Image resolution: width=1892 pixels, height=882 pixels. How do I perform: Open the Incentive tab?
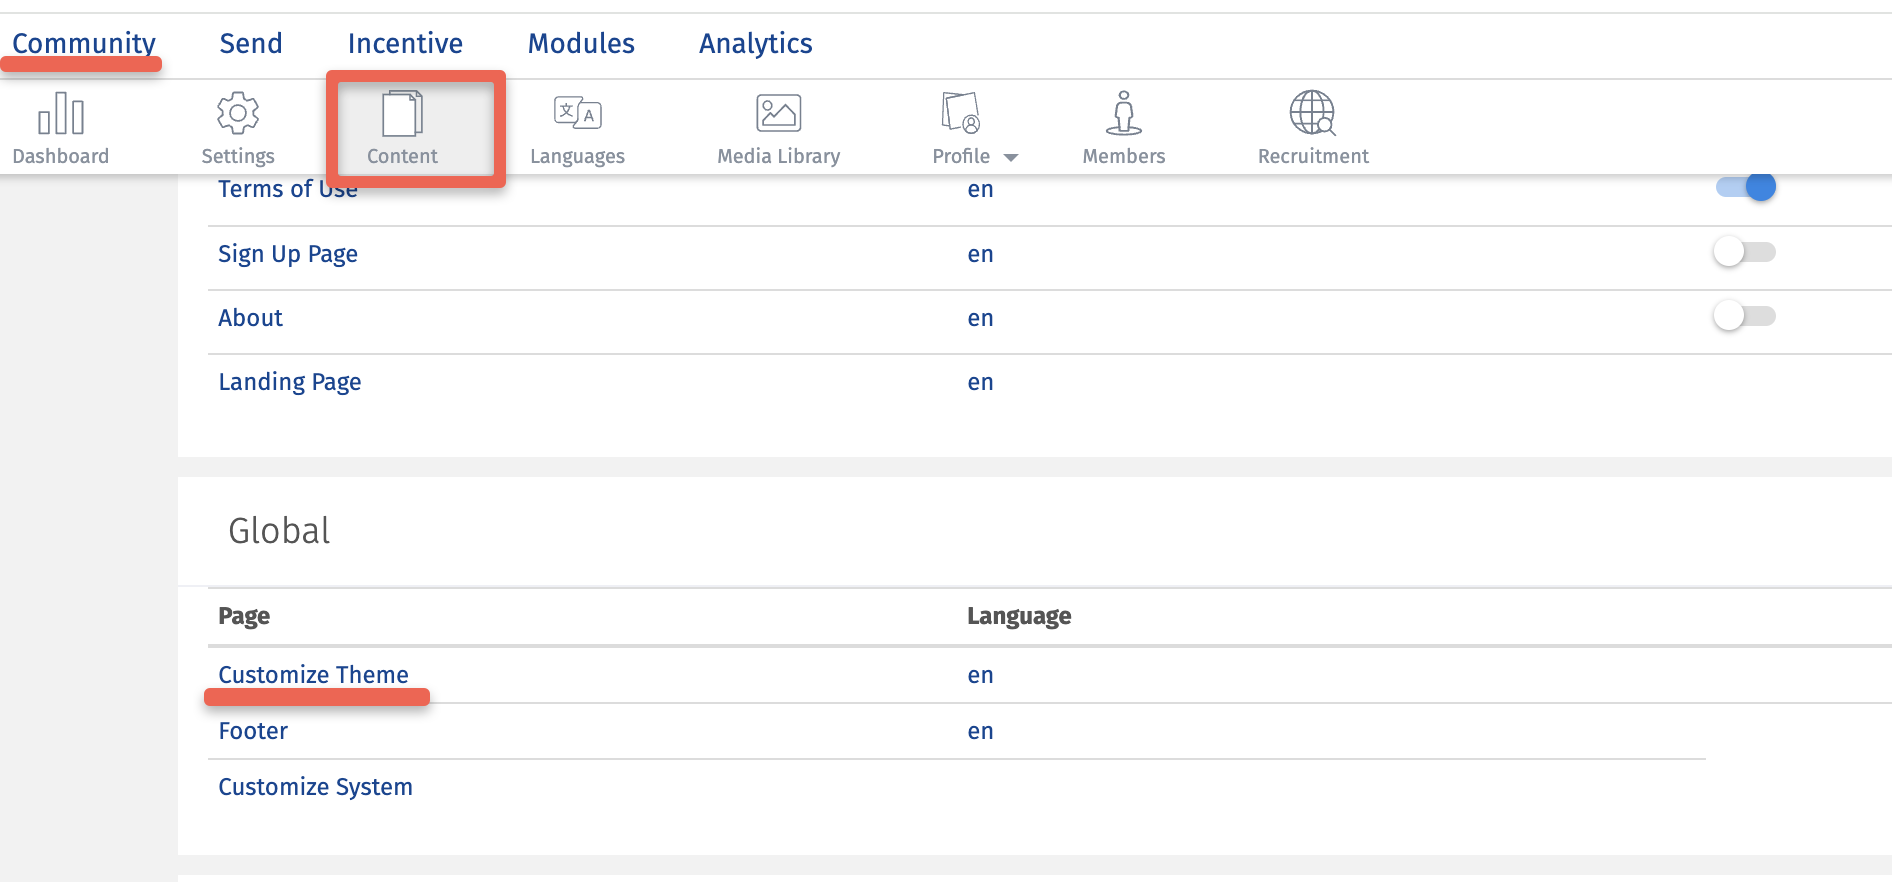click(x=405, y=44)
